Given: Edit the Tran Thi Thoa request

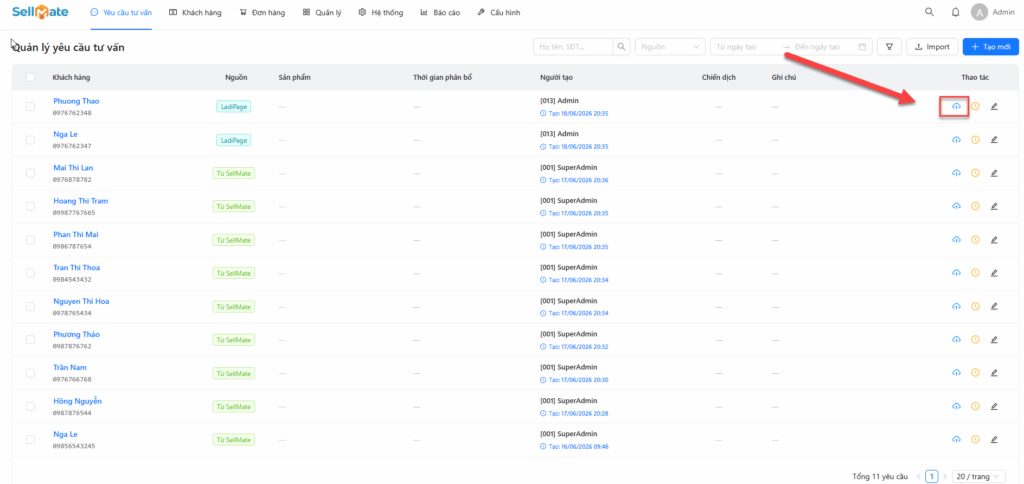Looking at the screenshot, I should point(994,272).
